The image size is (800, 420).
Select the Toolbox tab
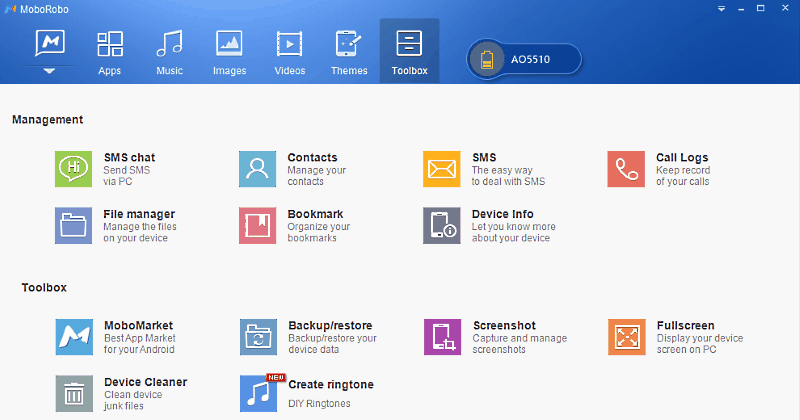(410, 52)
